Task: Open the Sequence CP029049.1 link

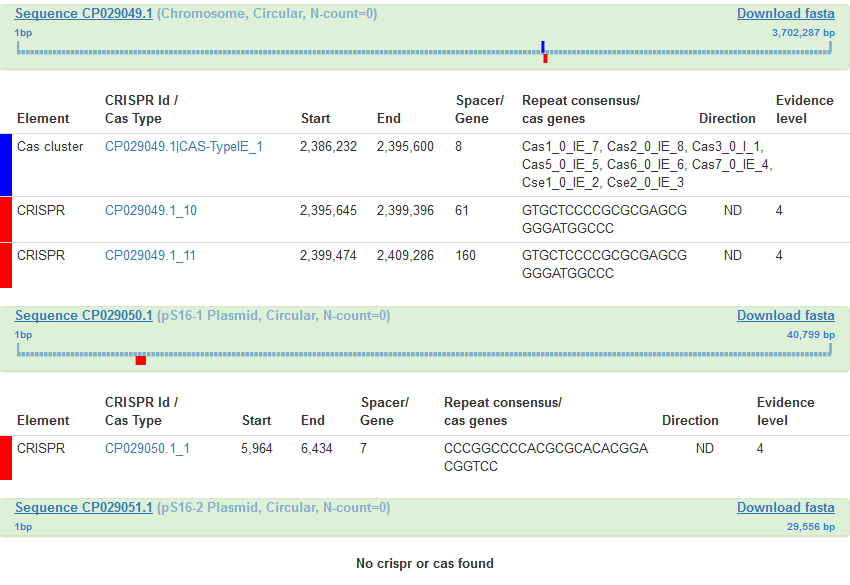Action: click(83, 14)
